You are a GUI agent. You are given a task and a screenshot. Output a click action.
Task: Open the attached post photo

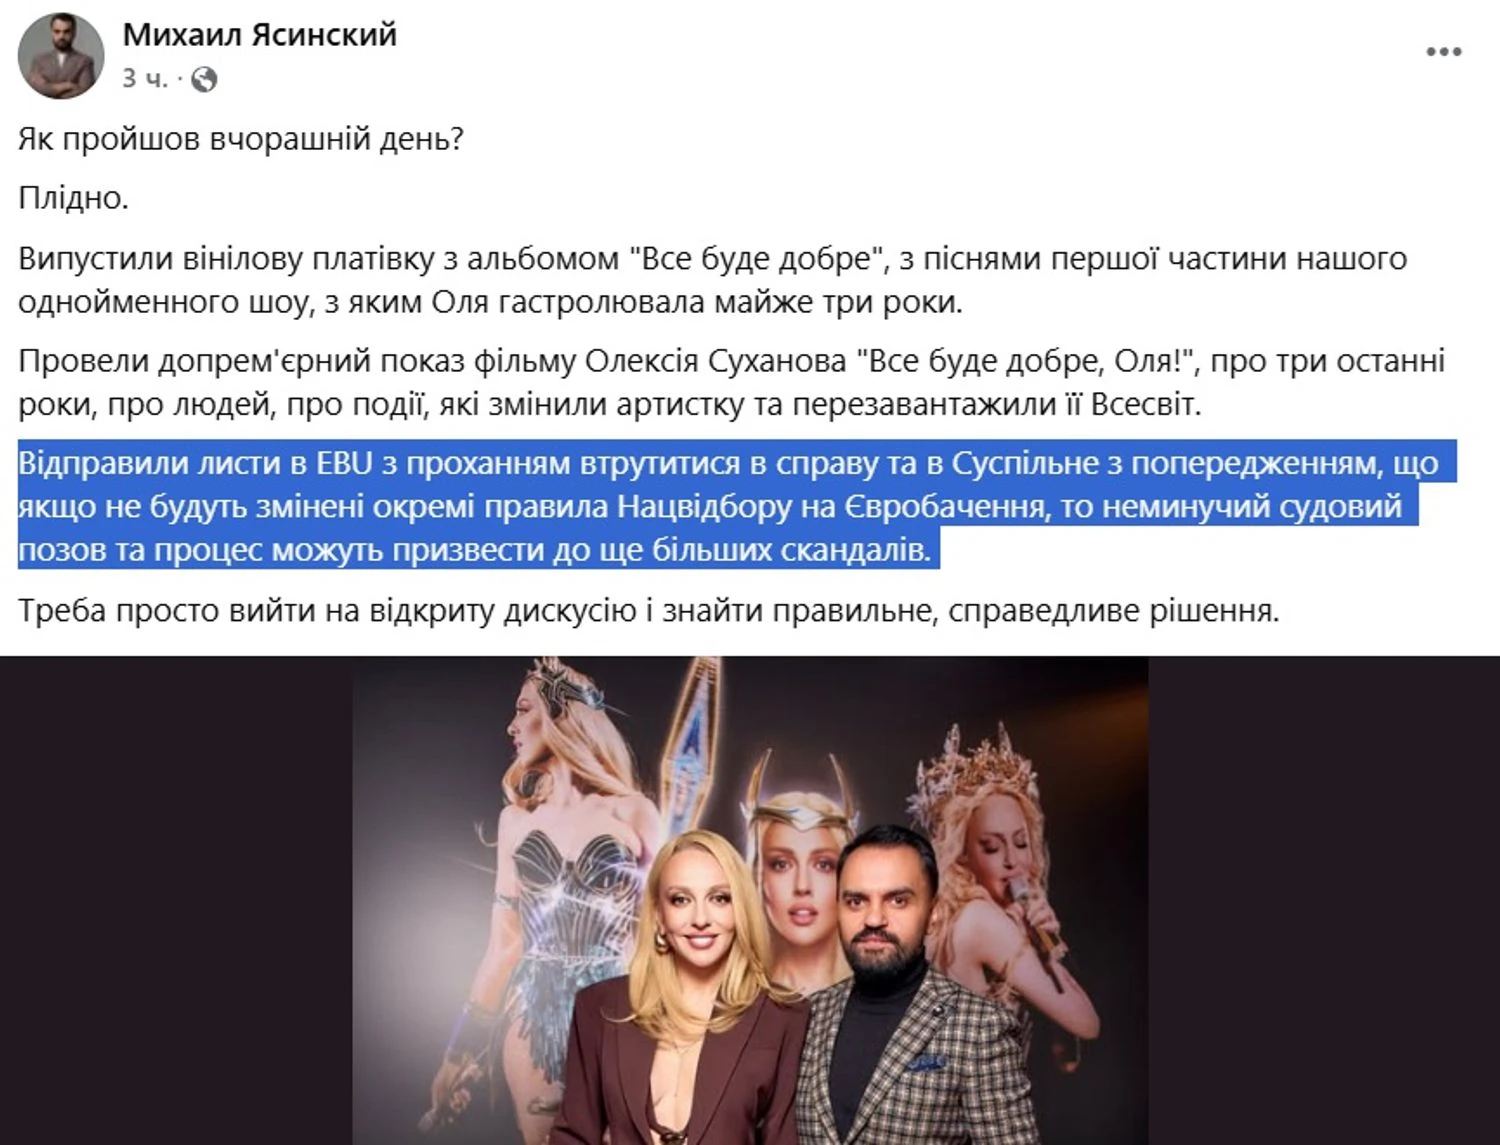[x=750, y=900]
